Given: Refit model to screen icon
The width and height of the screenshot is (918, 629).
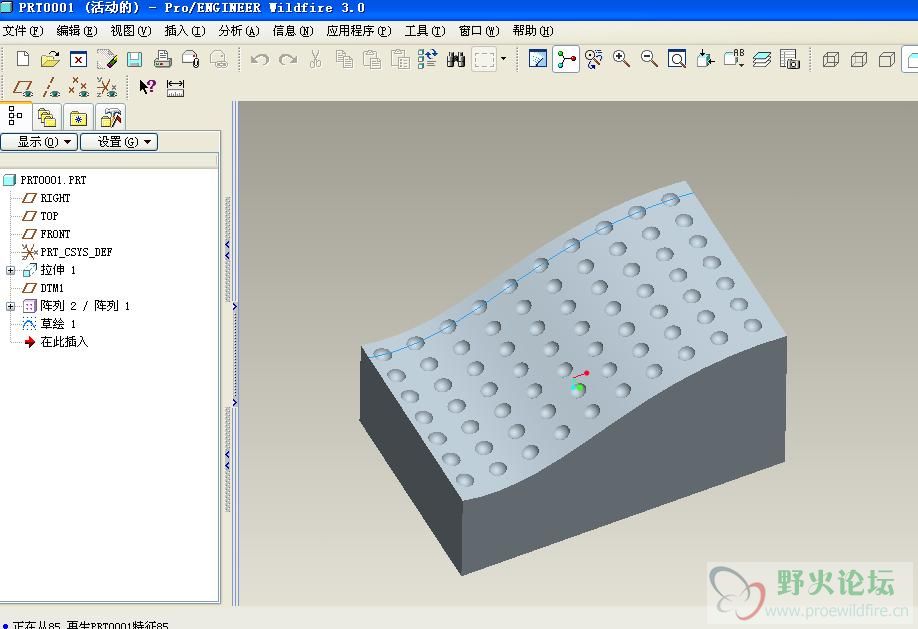Looking at the screenshot, I should 677,59.
